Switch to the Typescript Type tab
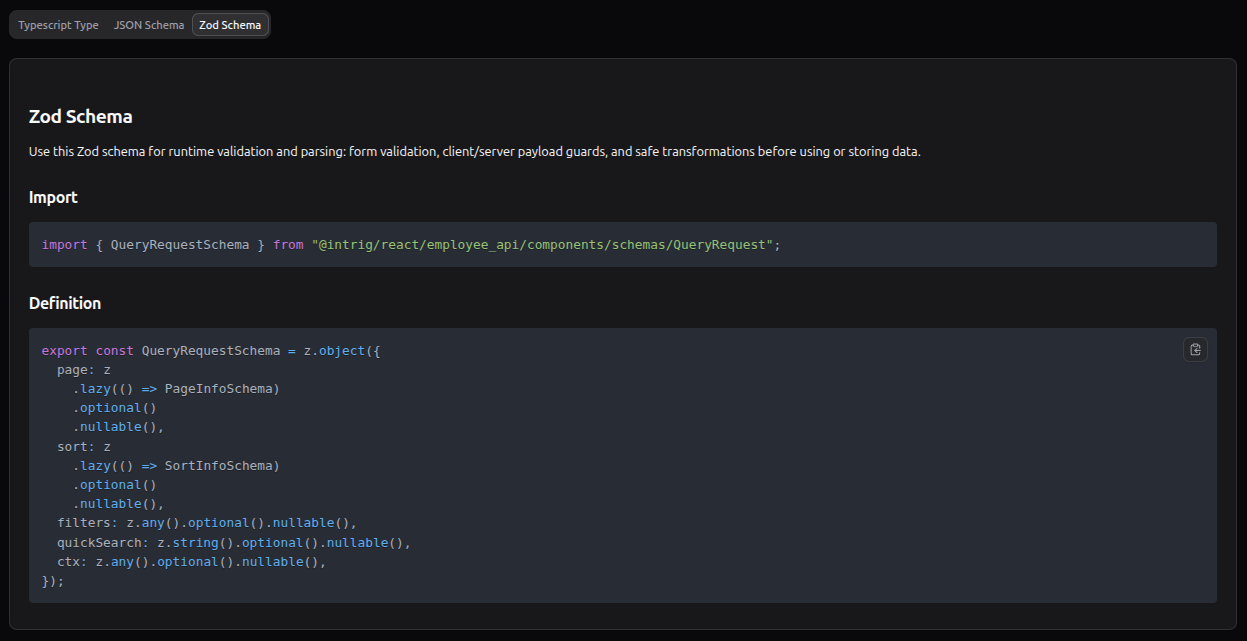Screen dimensions: 1247x641 (x=58, y=25)
